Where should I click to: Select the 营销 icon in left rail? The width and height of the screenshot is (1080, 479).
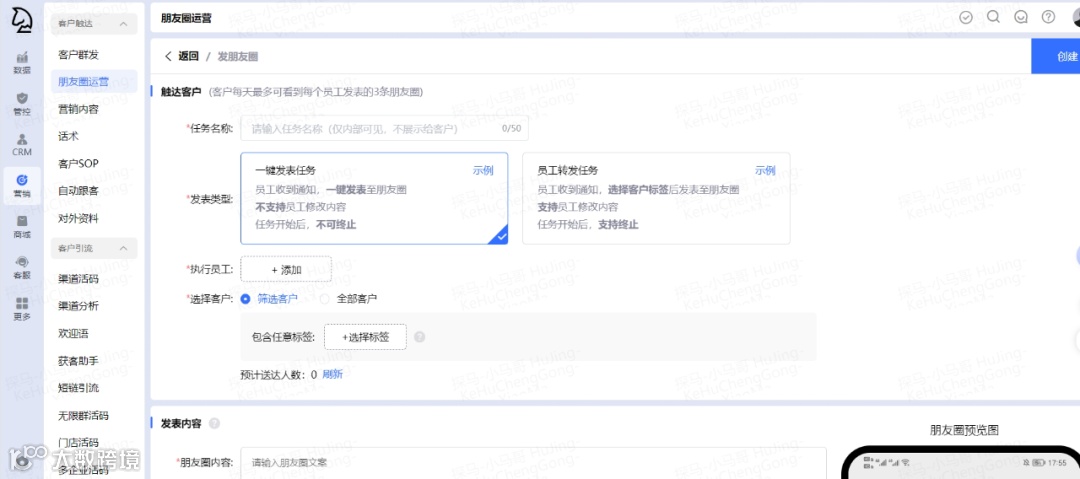[x=22, y=186]
